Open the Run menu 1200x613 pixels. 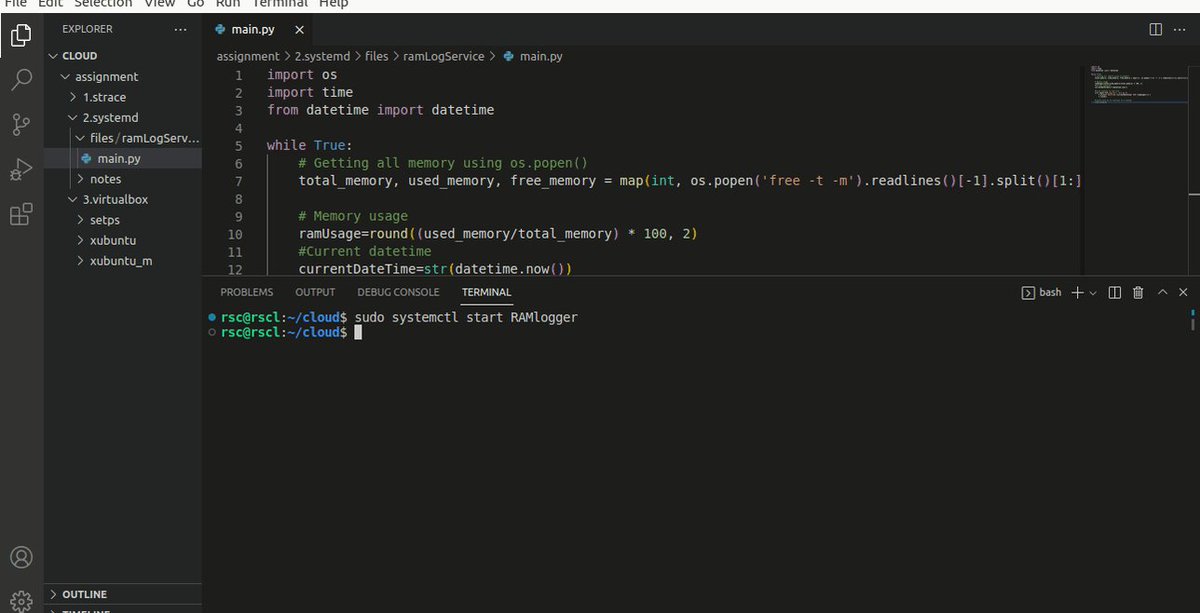[228, 4]
